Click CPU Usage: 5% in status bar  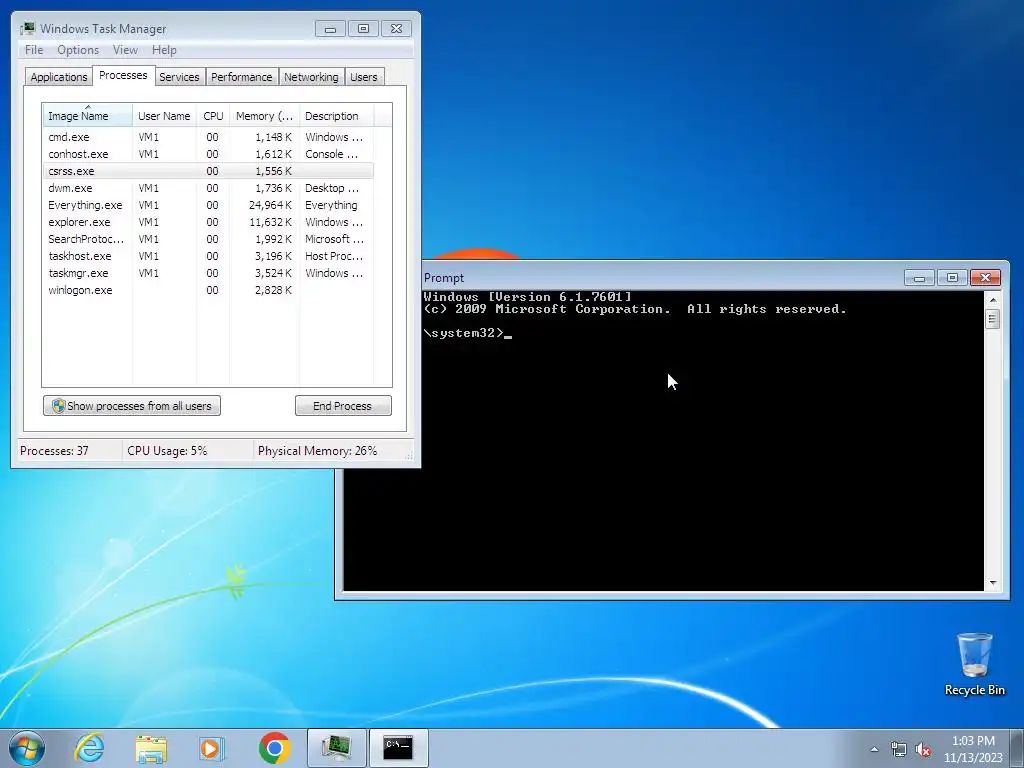pos(167,451)
